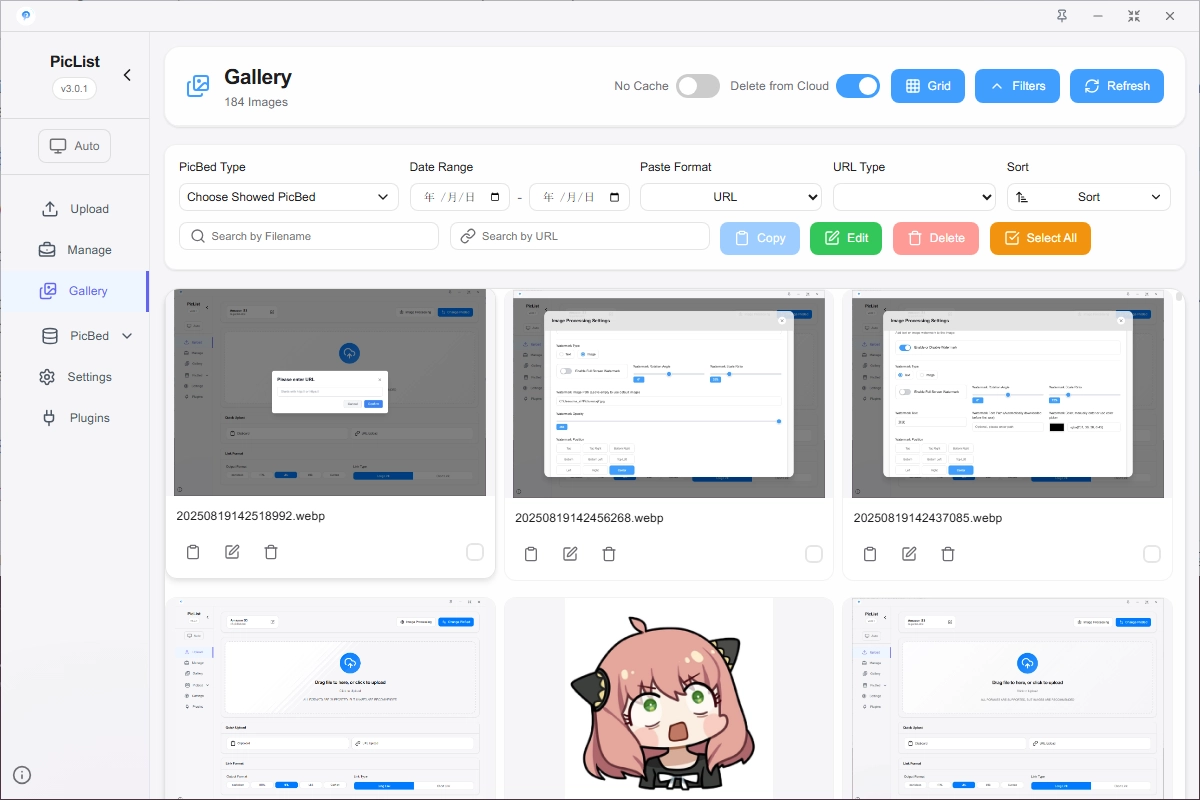Viewport: 1200px width, 800px height.
Task: Open calendar picker for the start date
Action: click(x=496, y=197)
